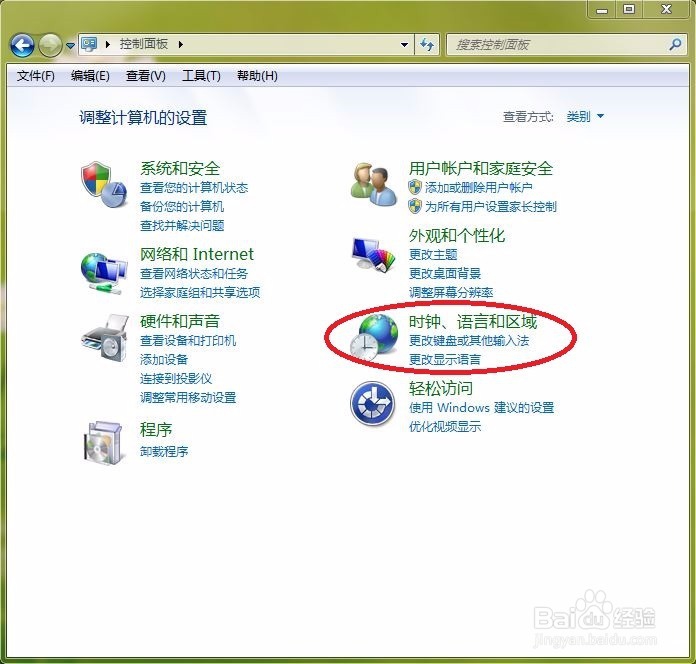Click 查看网络状态和任务 link
The image size is (696, 664).
(x=194, y=273)
